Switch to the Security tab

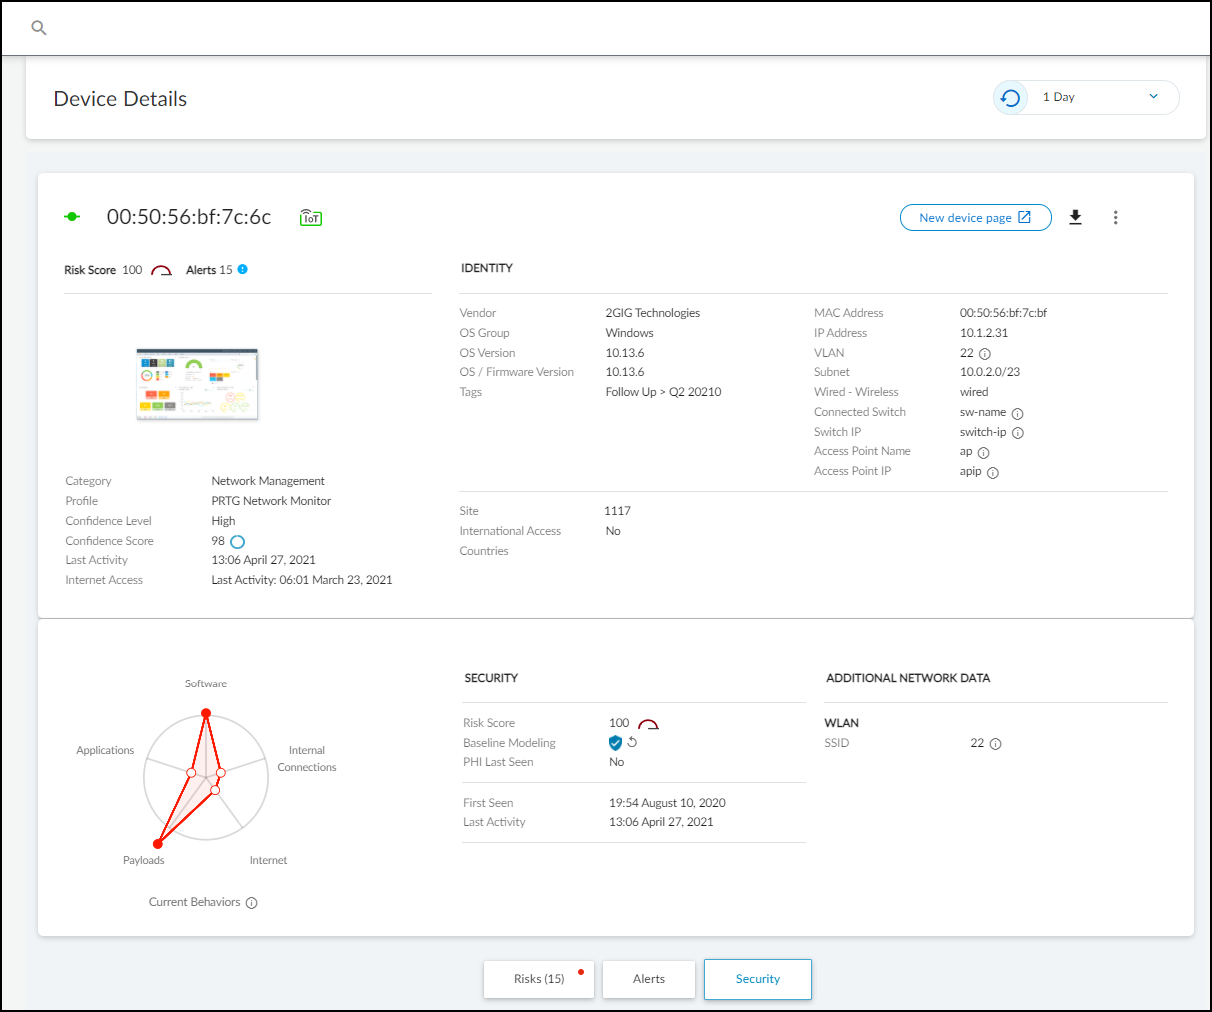point(758,979)
